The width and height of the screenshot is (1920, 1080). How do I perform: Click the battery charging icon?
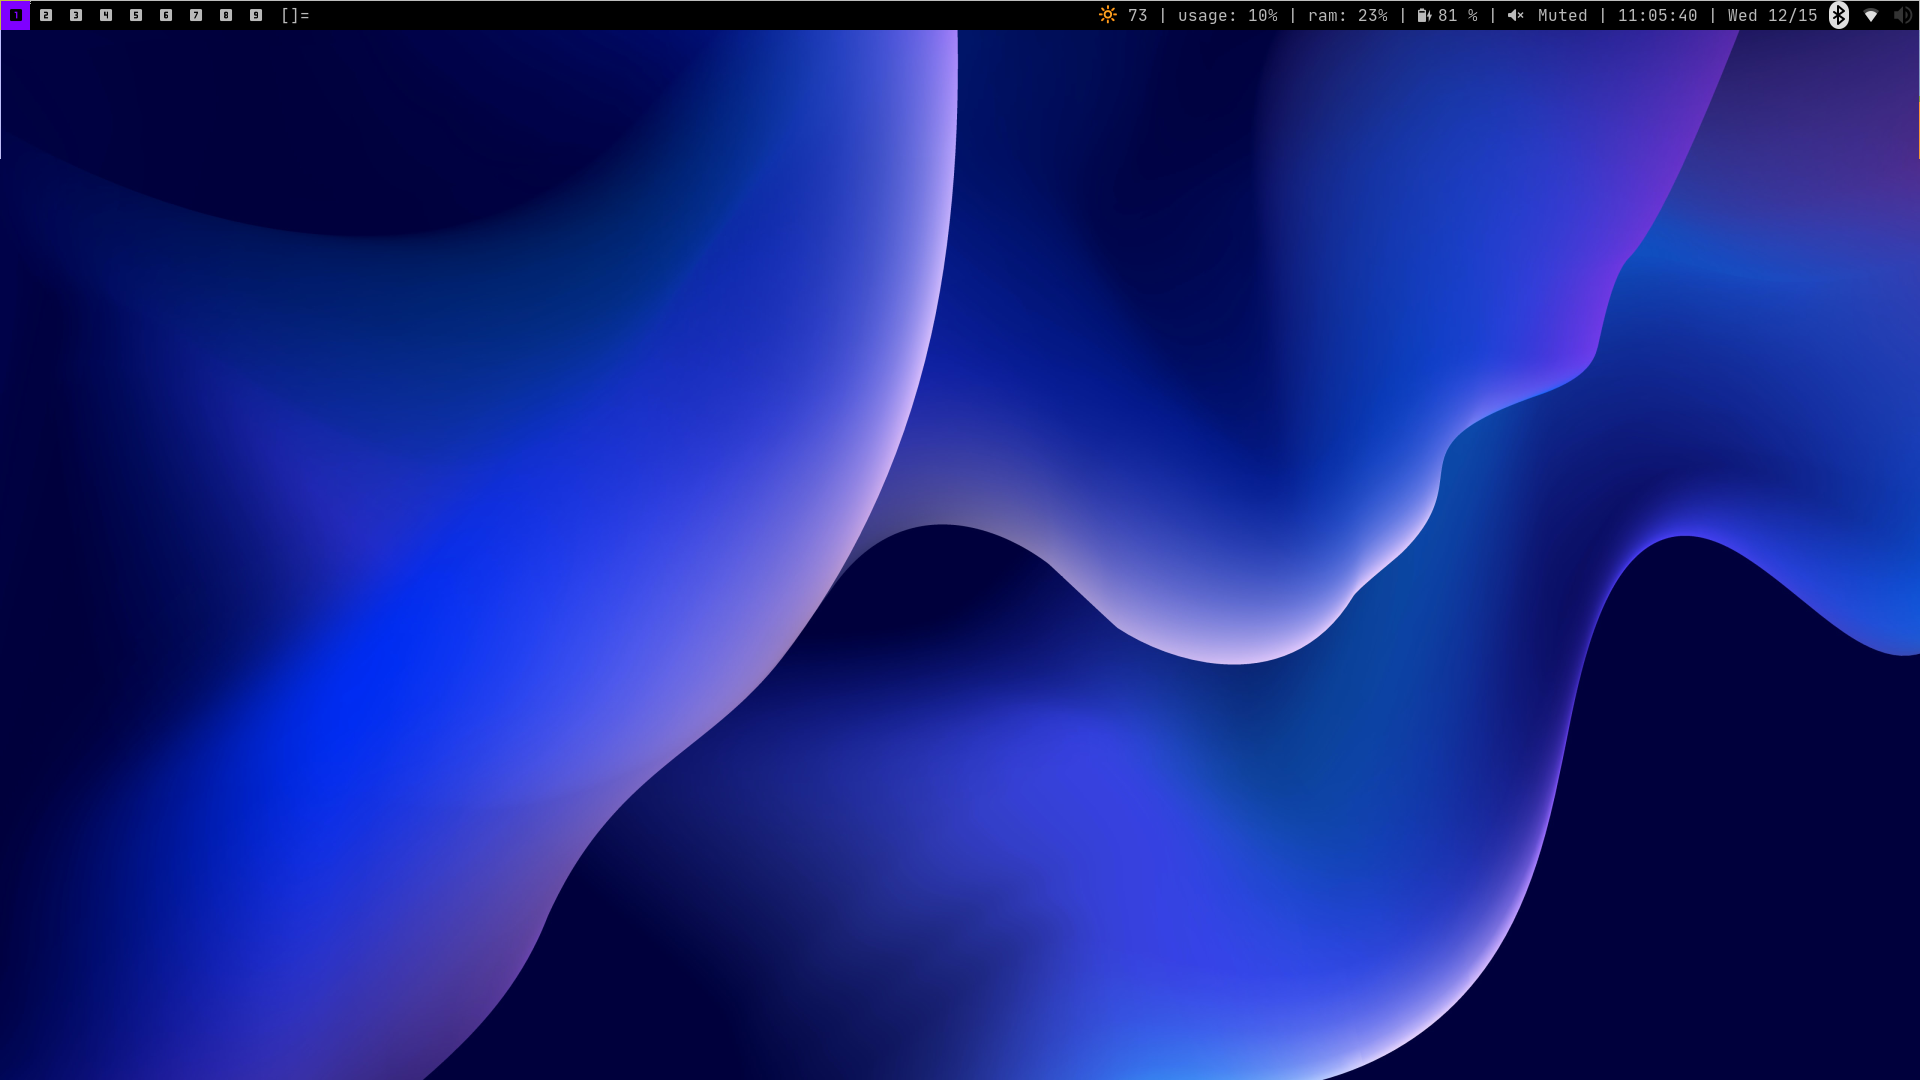click(x=1425, y=15)
